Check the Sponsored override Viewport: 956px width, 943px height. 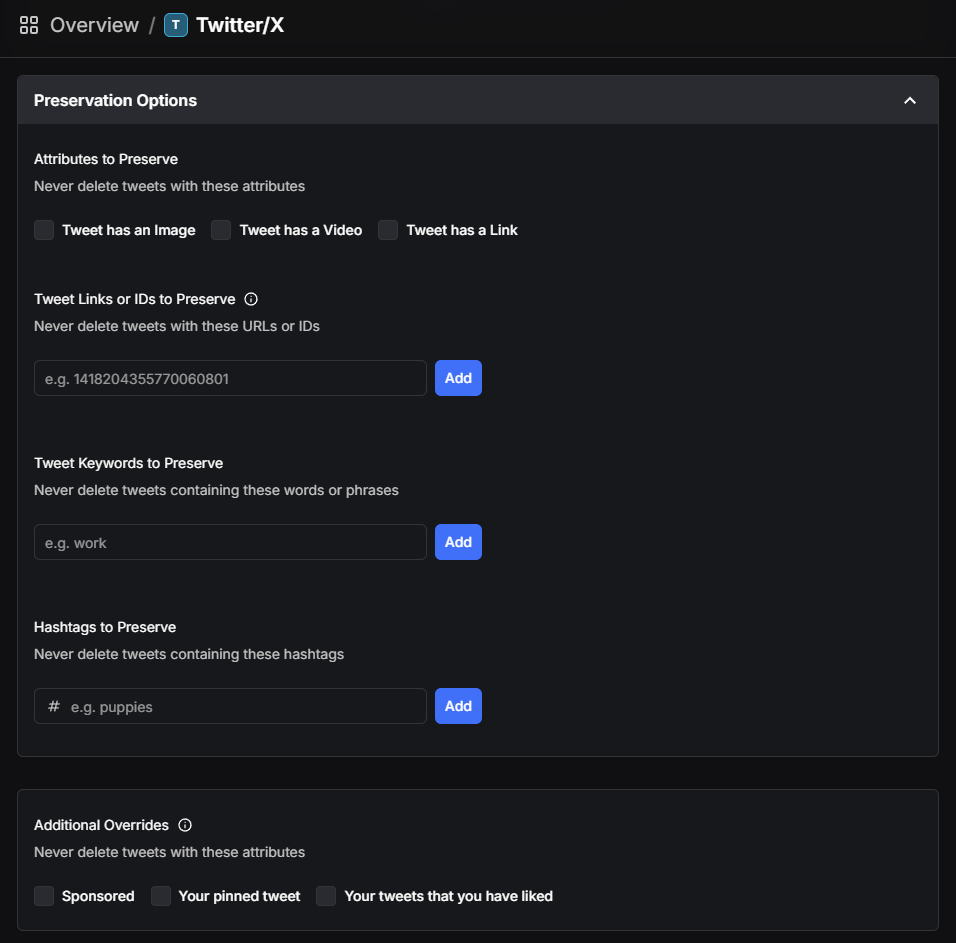tap(44, 896)
